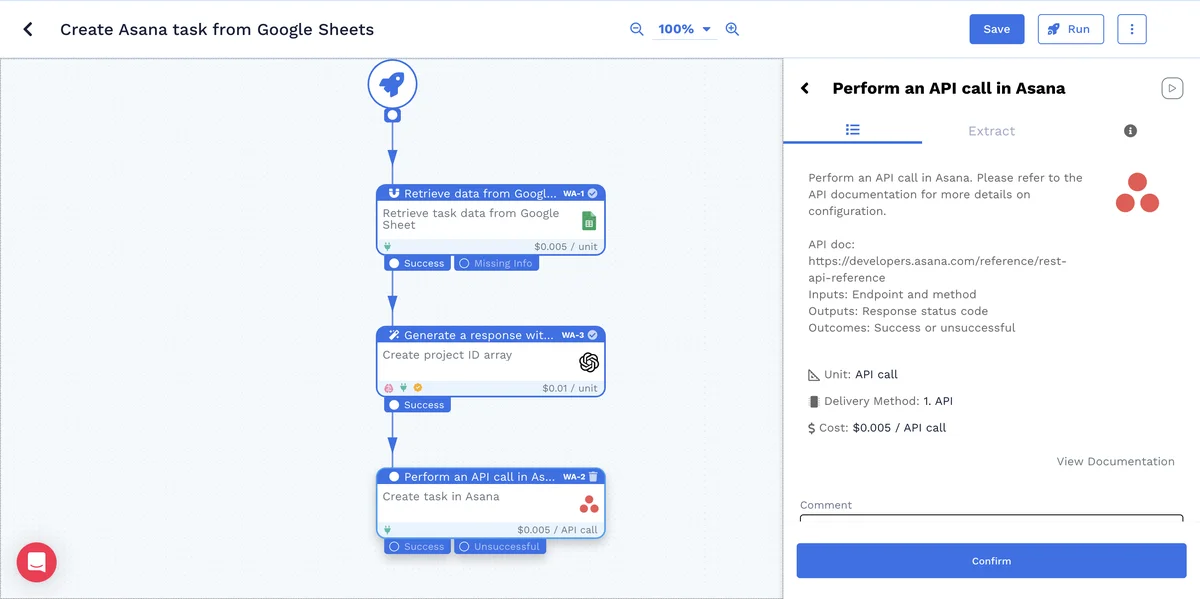Click the plug icon on WA-1 footer

pos(387,246)
